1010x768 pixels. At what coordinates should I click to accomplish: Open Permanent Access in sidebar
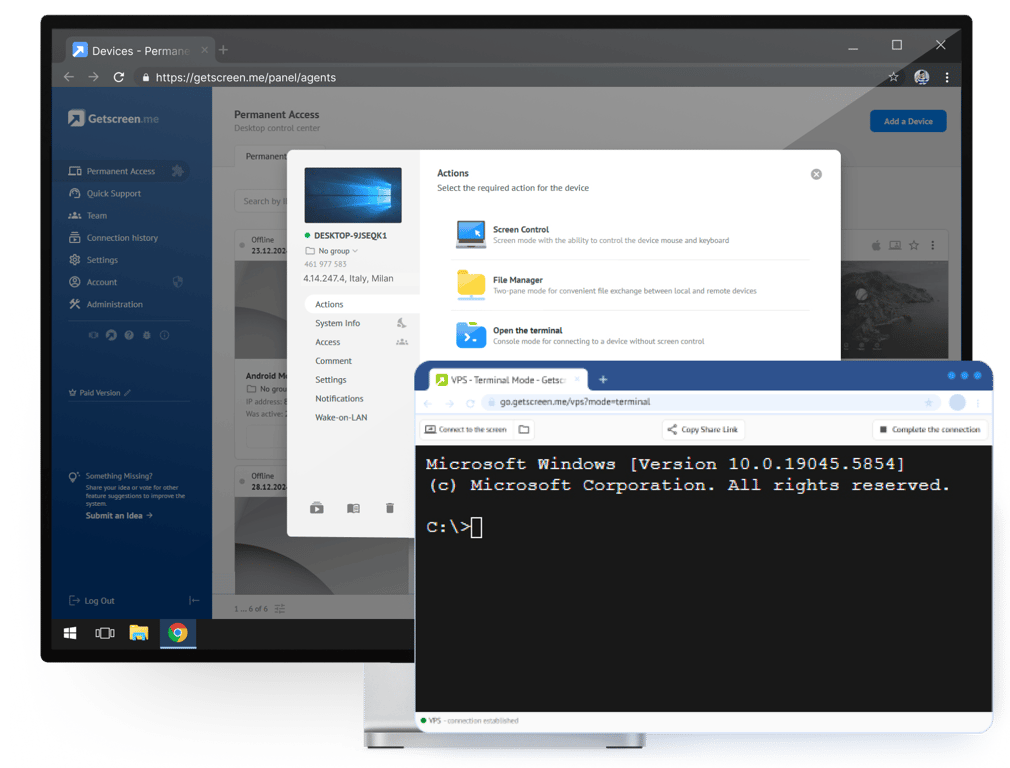120,171
